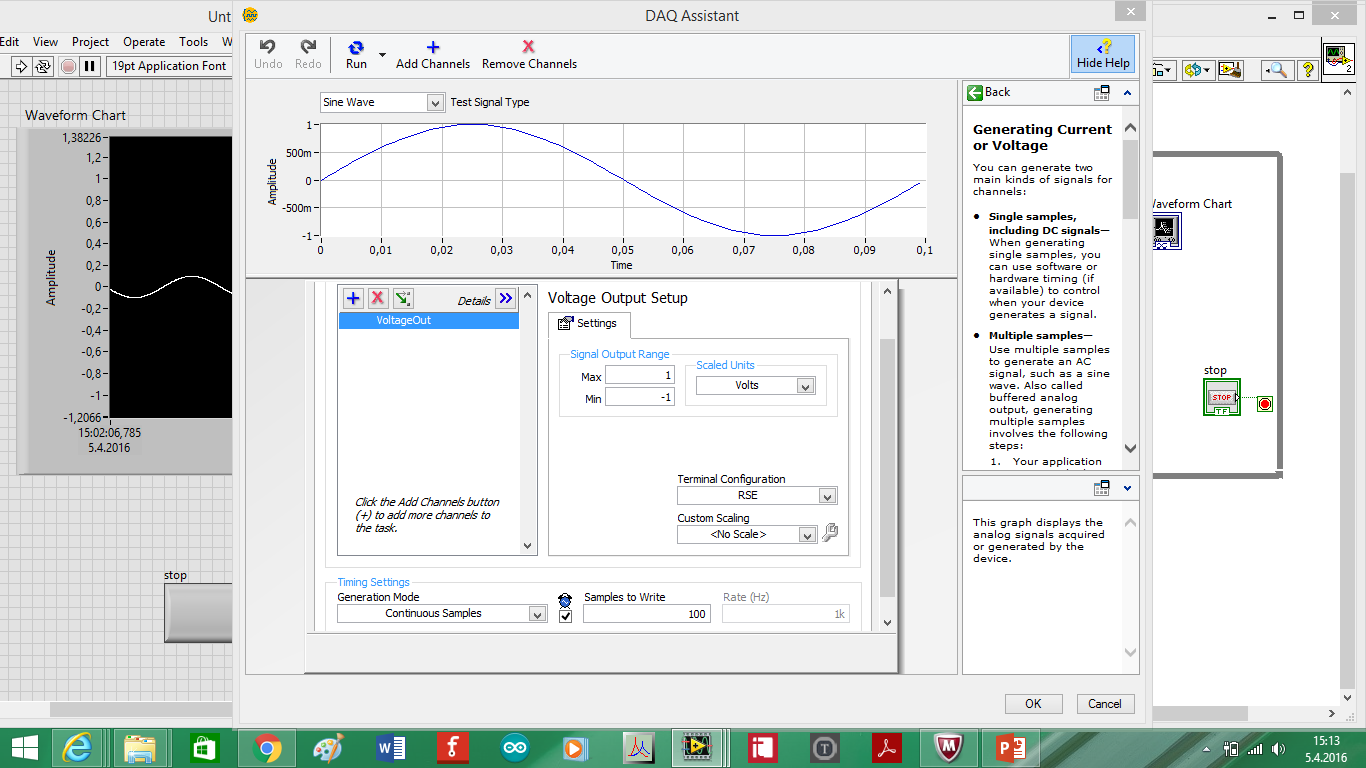This screenshot has width=1366, height=768.
Task: Open Internet Explorer from the taskbar
Action: click(x=78, y=748)
